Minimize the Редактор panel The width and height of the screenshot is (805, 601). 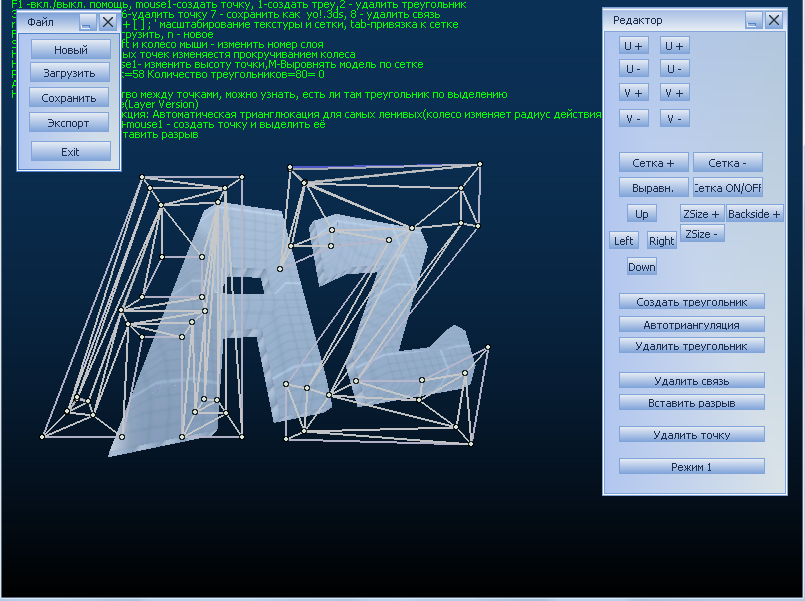(x=753, y=21)
